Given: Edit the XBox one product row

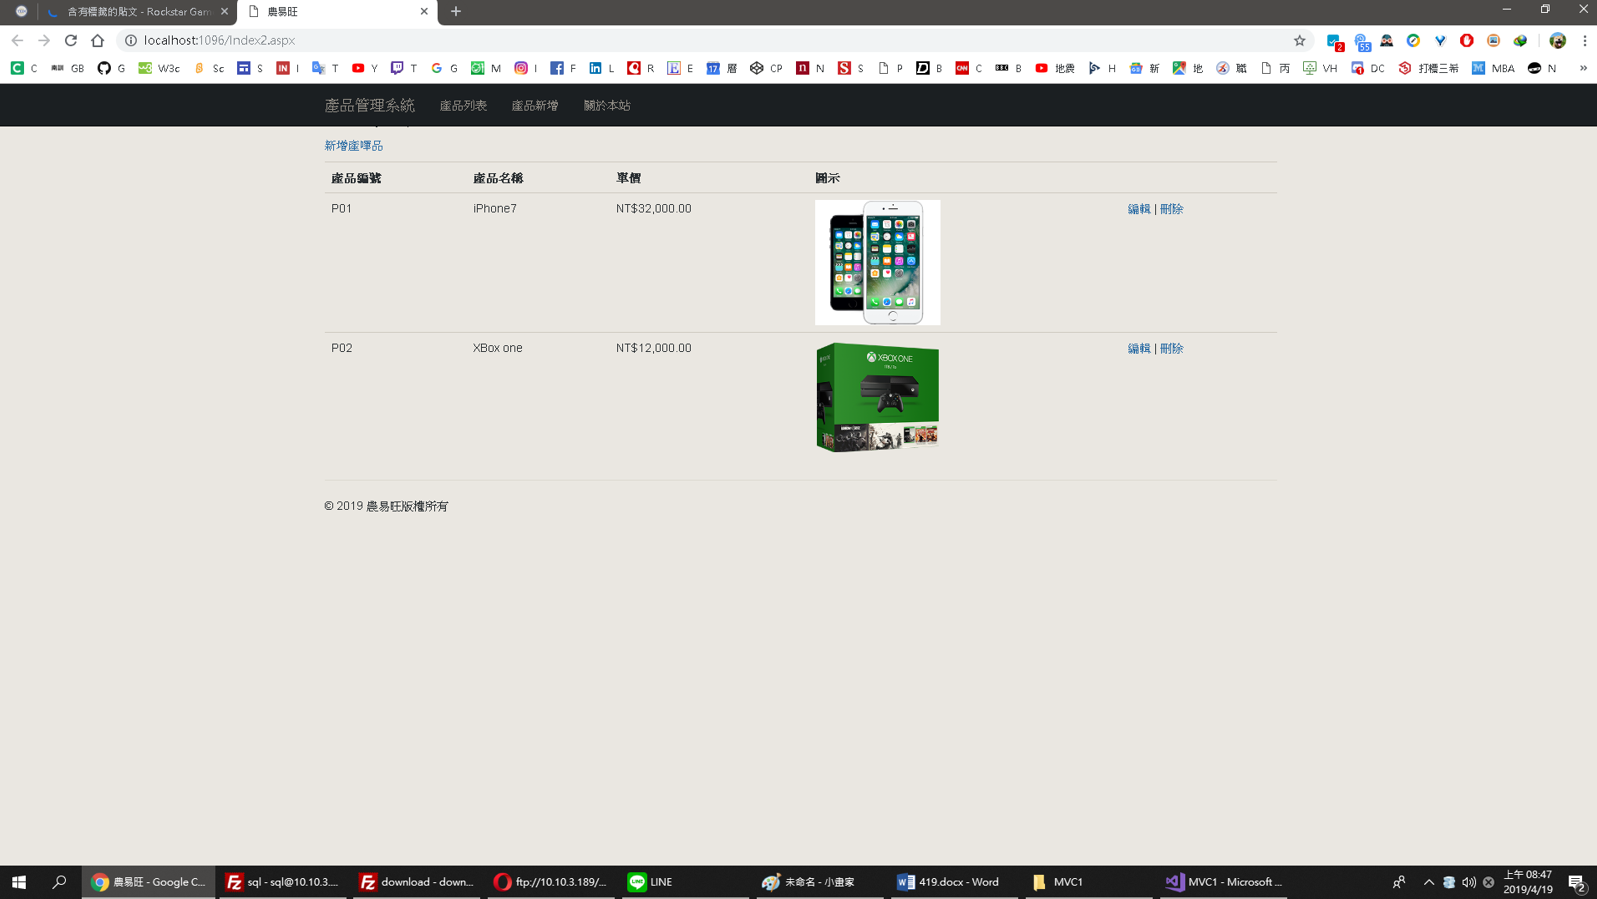Looking at the screenshot, I should pyautogui.click(x=1139, y=348).
